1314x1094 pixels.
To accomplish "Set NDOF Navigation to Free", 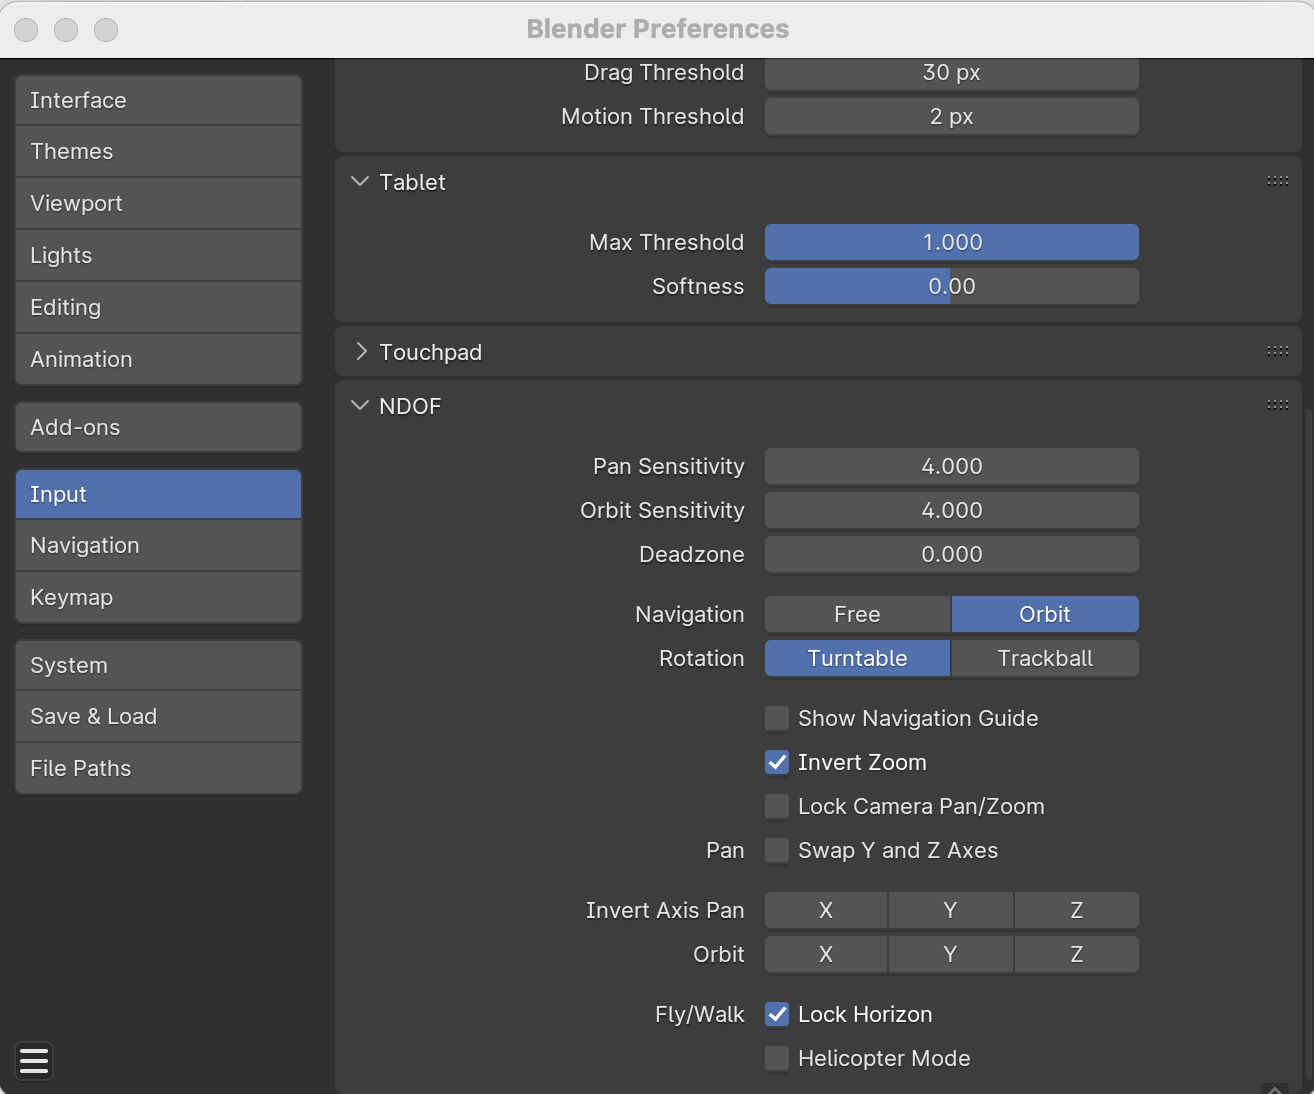I will 857,614.
